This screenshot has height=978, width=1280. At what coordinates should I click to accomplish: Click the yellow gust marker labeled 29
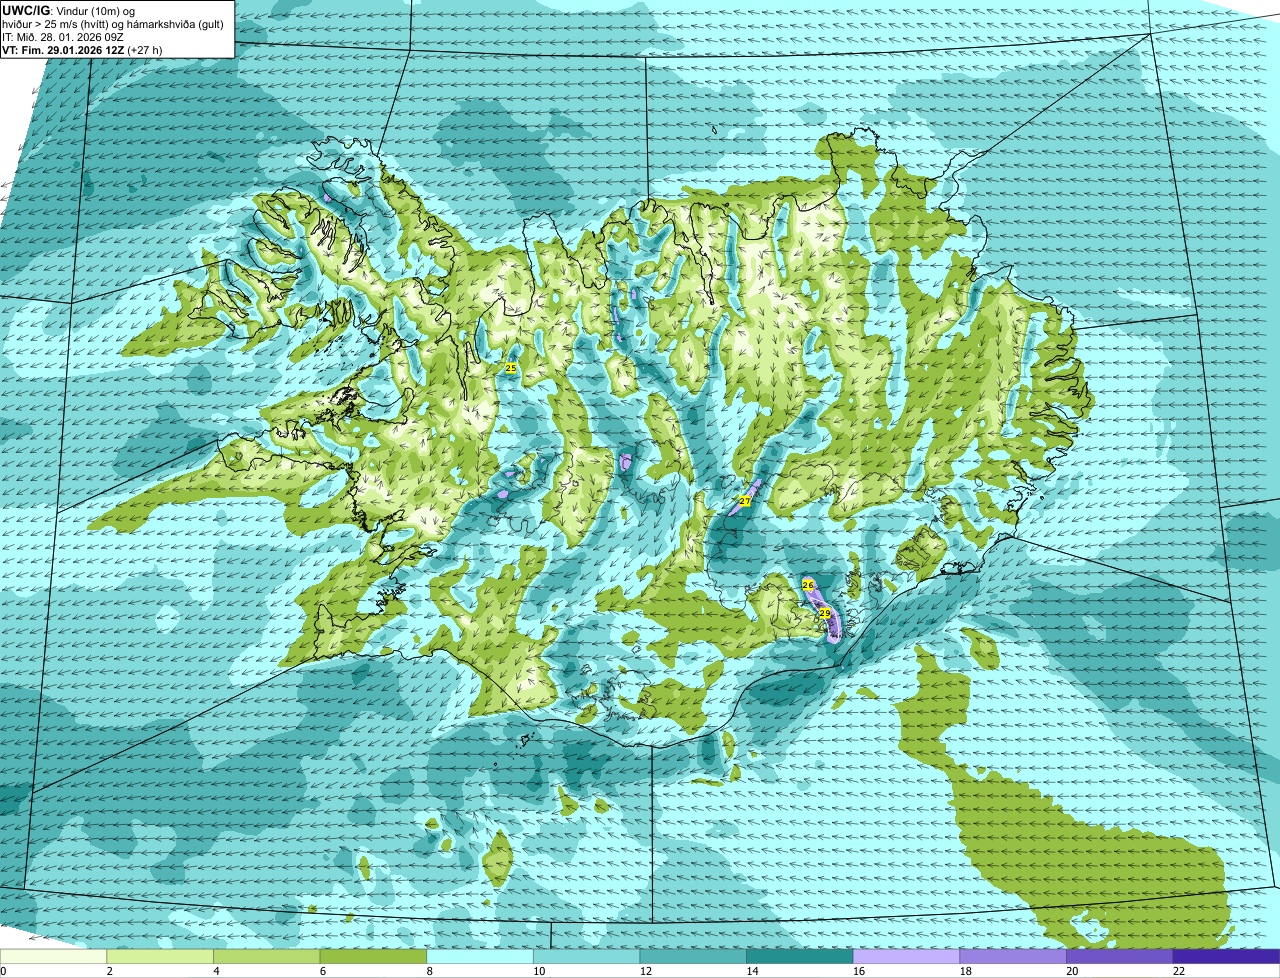(825, 613)
